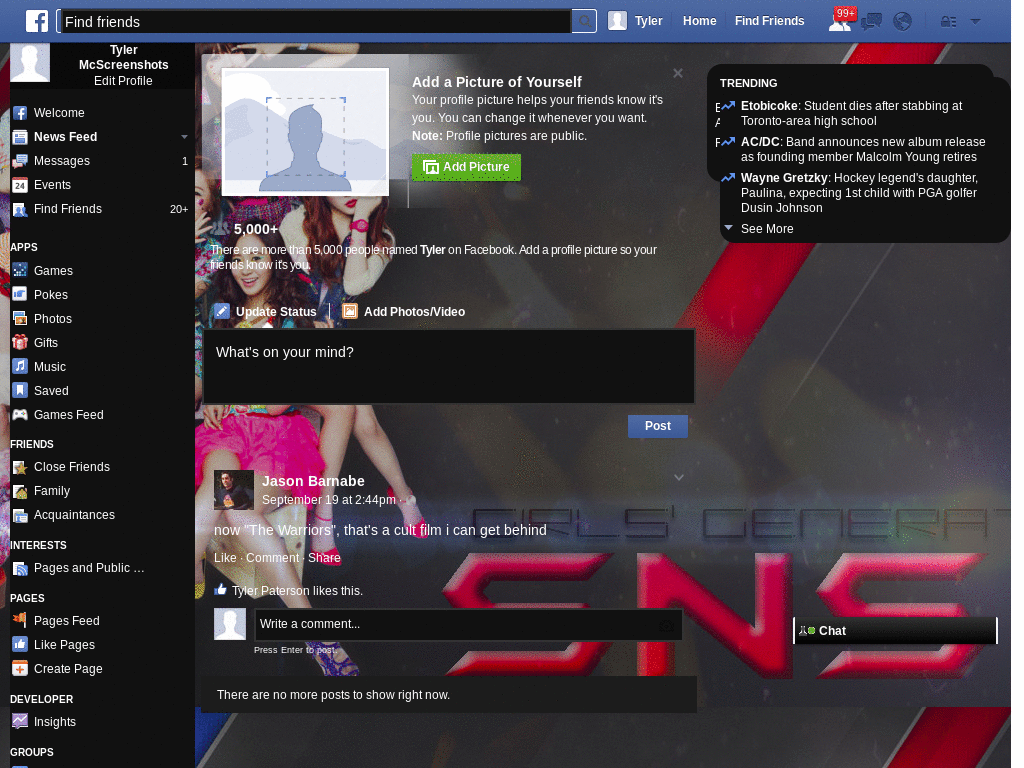Open the AC/DC trending story

tap(863, 149)
